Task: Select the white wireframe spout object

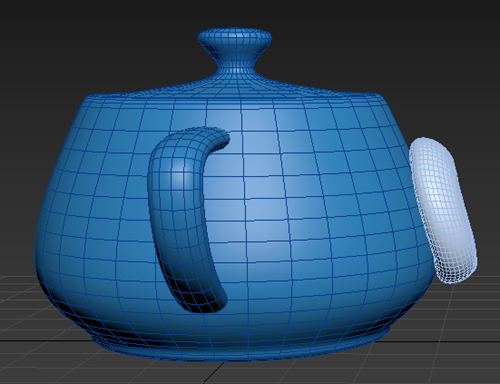Action: coord(443,211)
